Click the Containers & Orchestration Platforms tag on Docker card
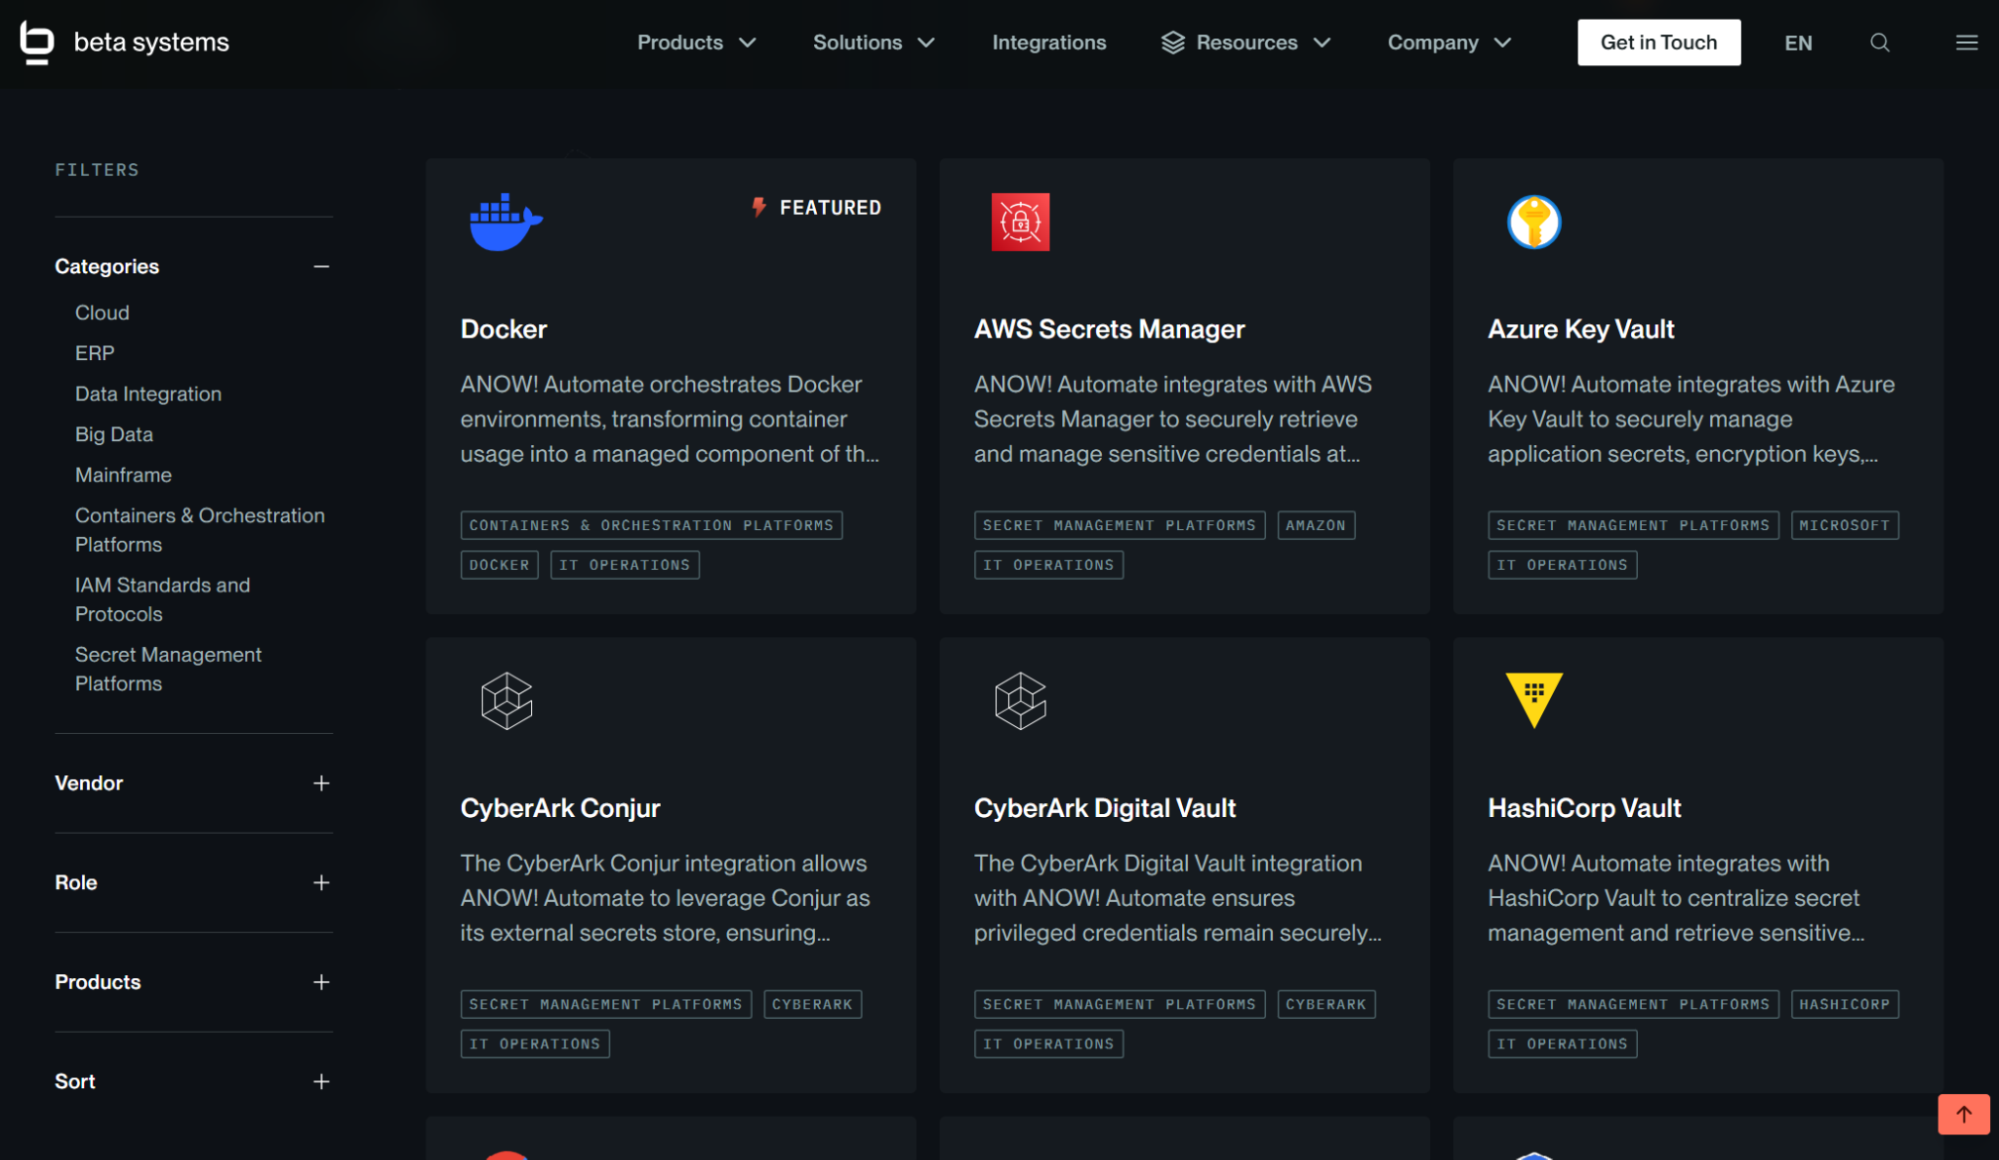Screen dimensions: 1999x1160 [x=651, y=525]
